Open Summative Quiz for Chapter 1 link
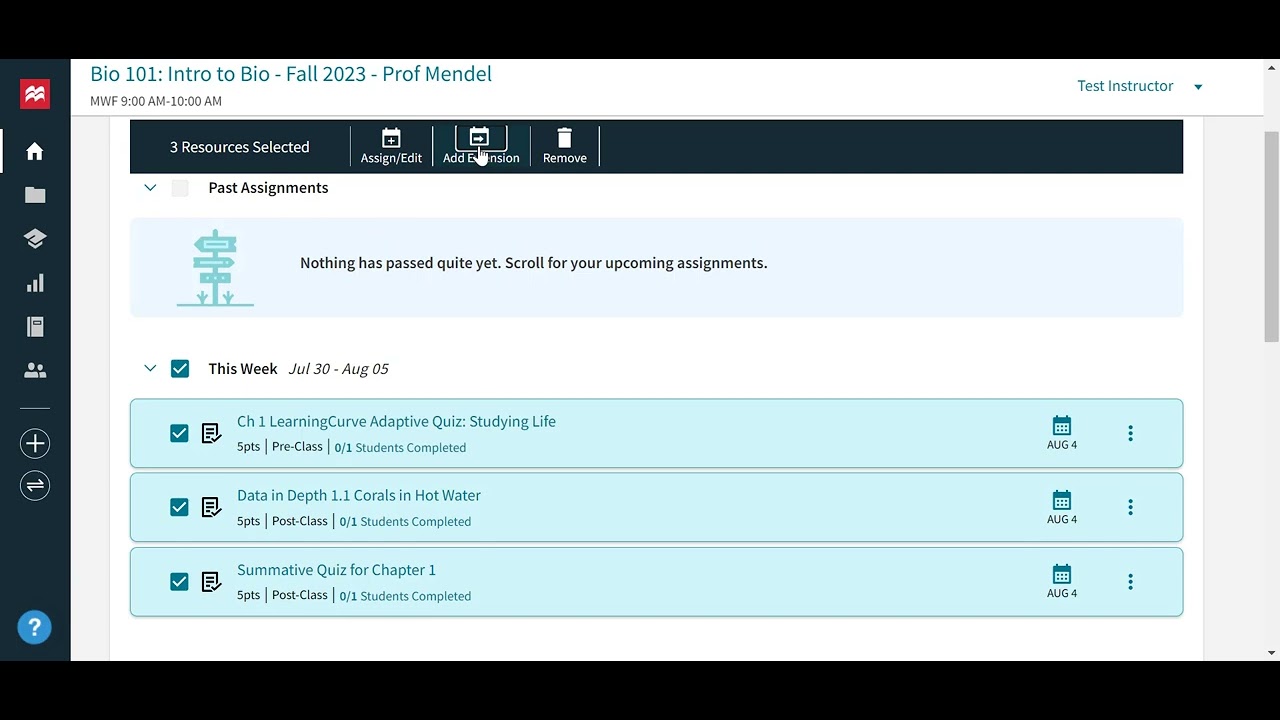 (336, 570)
